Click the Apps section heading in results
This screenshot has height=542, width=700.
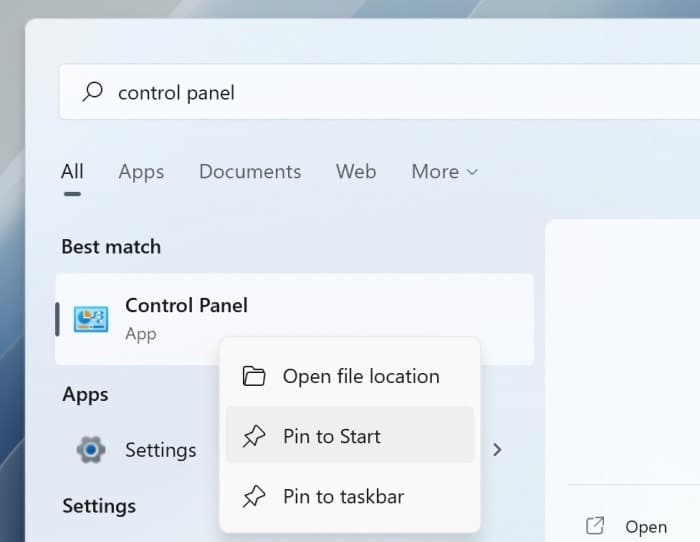tap(85, 395)
